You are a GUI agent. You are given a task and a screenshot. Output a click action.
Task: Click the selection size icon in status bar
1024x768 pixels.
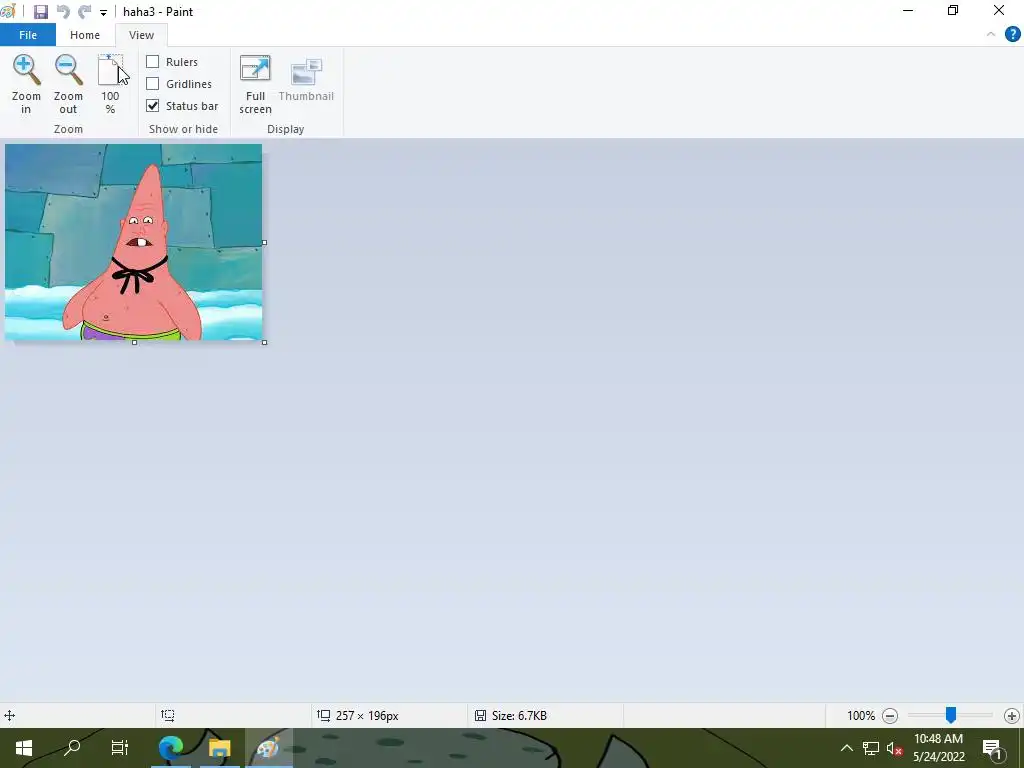coord(168,716)
